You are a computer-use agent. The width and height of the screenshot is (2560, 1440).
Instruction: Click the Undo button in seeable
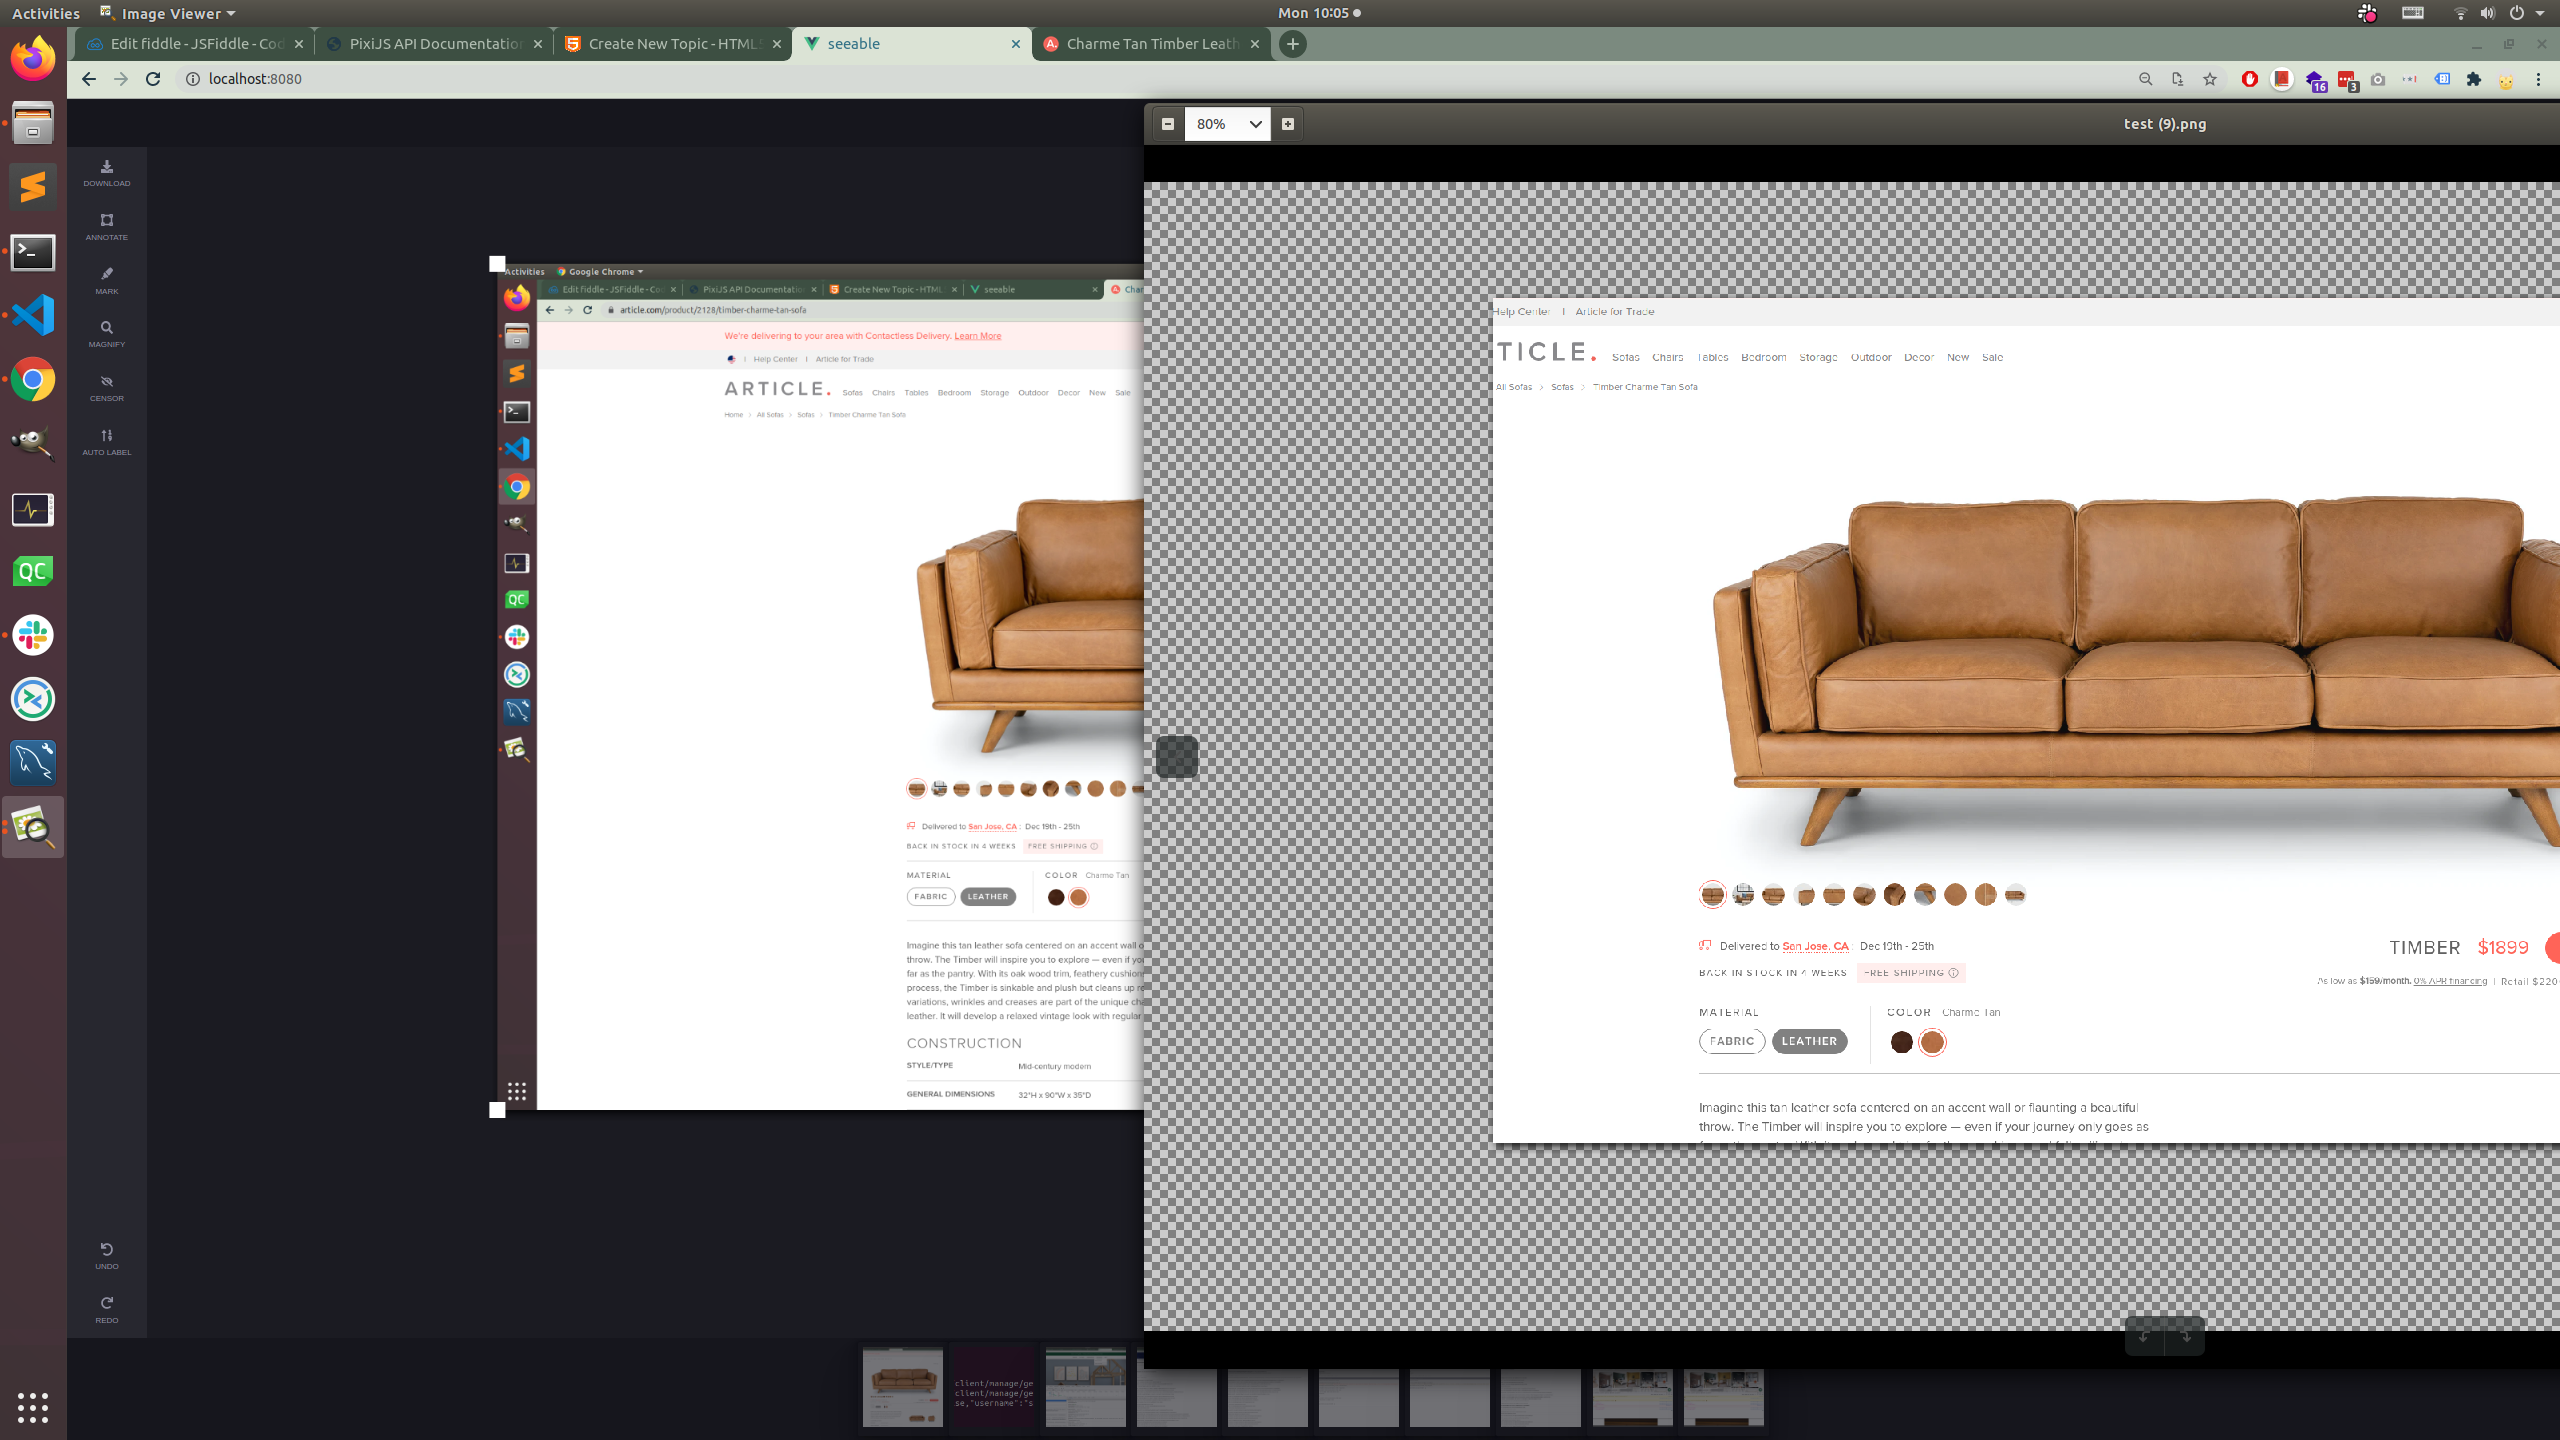106,1256
